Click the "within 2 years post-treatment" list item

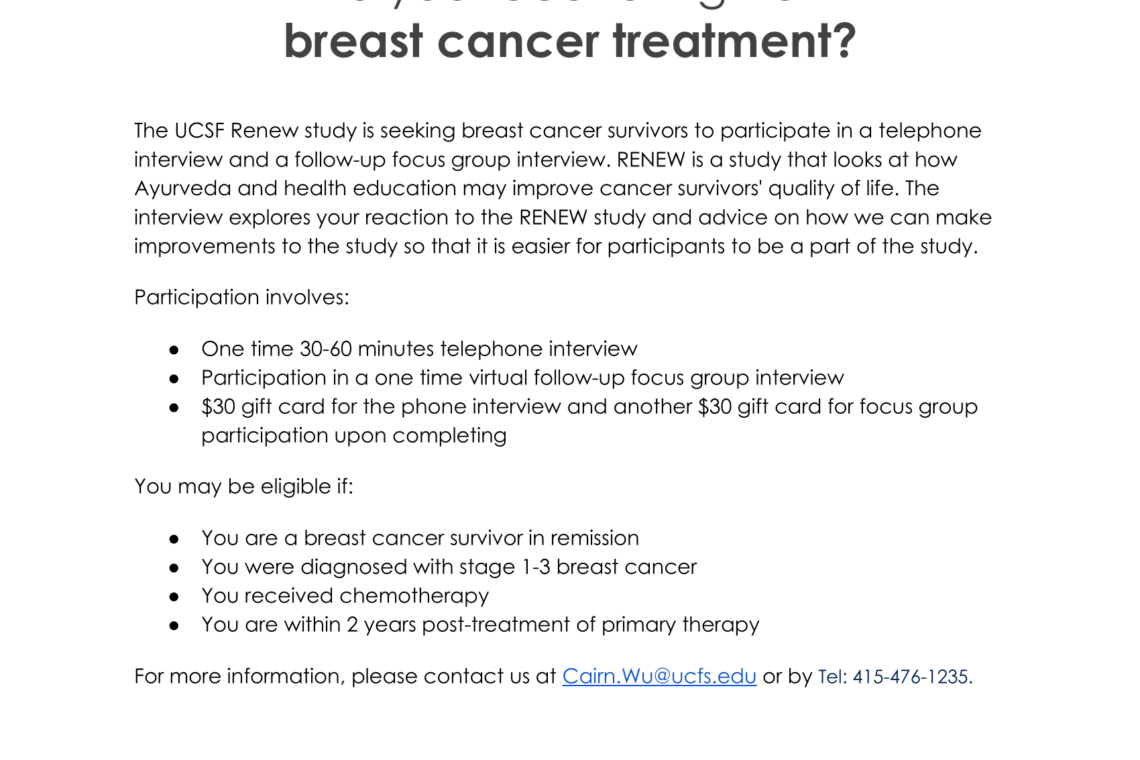(x=480, y=625)
